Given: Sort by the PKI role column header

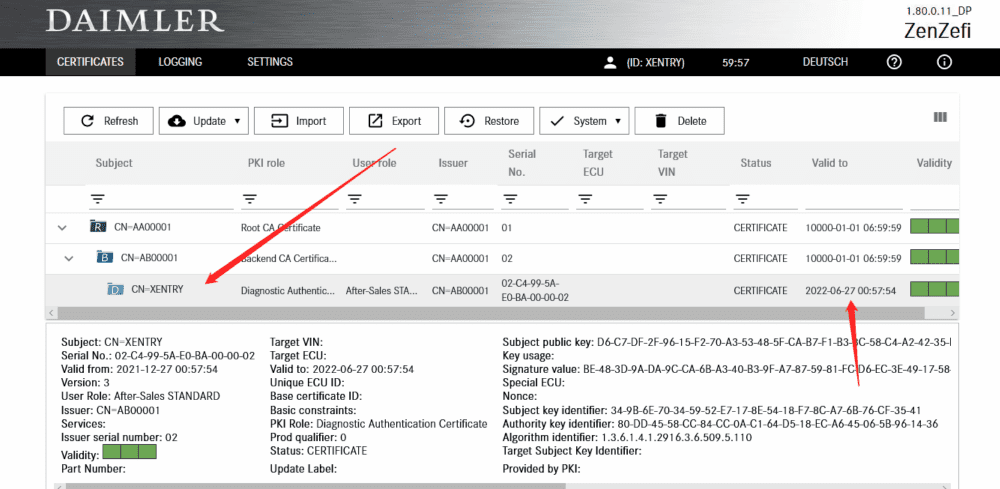Looking at the screenshot, I should [x=266, y=163].
